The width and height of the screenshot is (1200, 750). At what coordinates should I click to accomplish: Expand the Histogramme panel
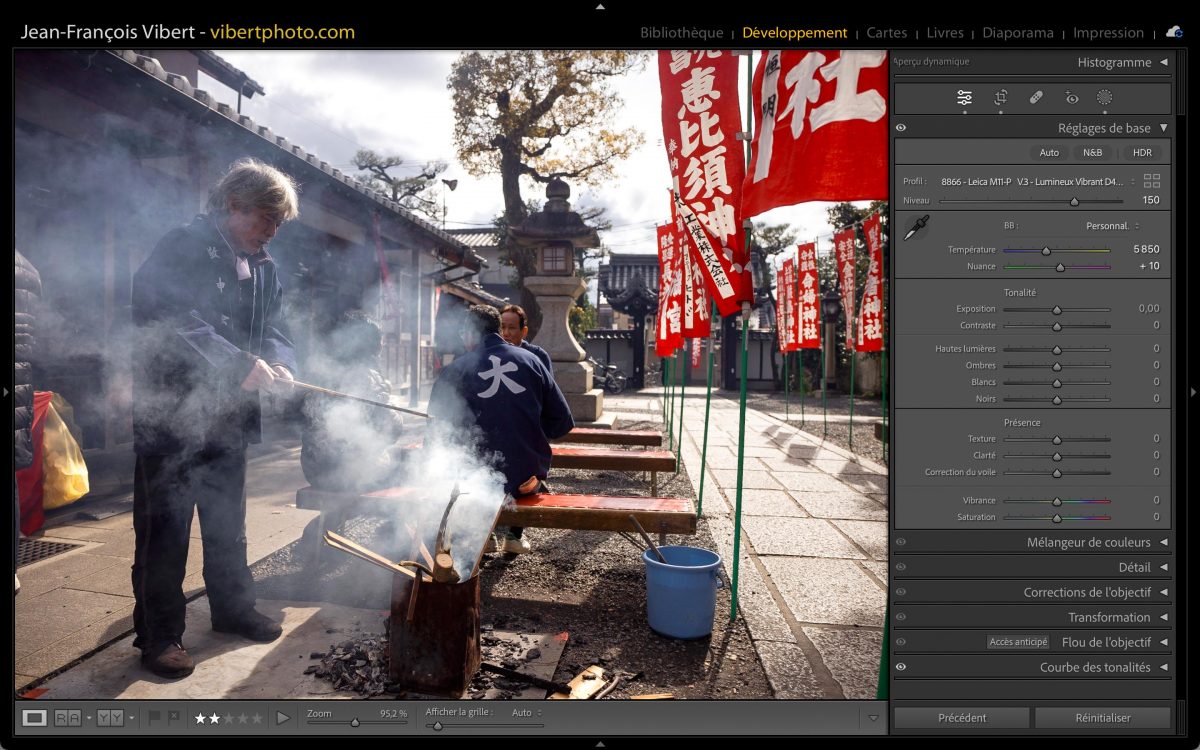[x=1114, y=62]
